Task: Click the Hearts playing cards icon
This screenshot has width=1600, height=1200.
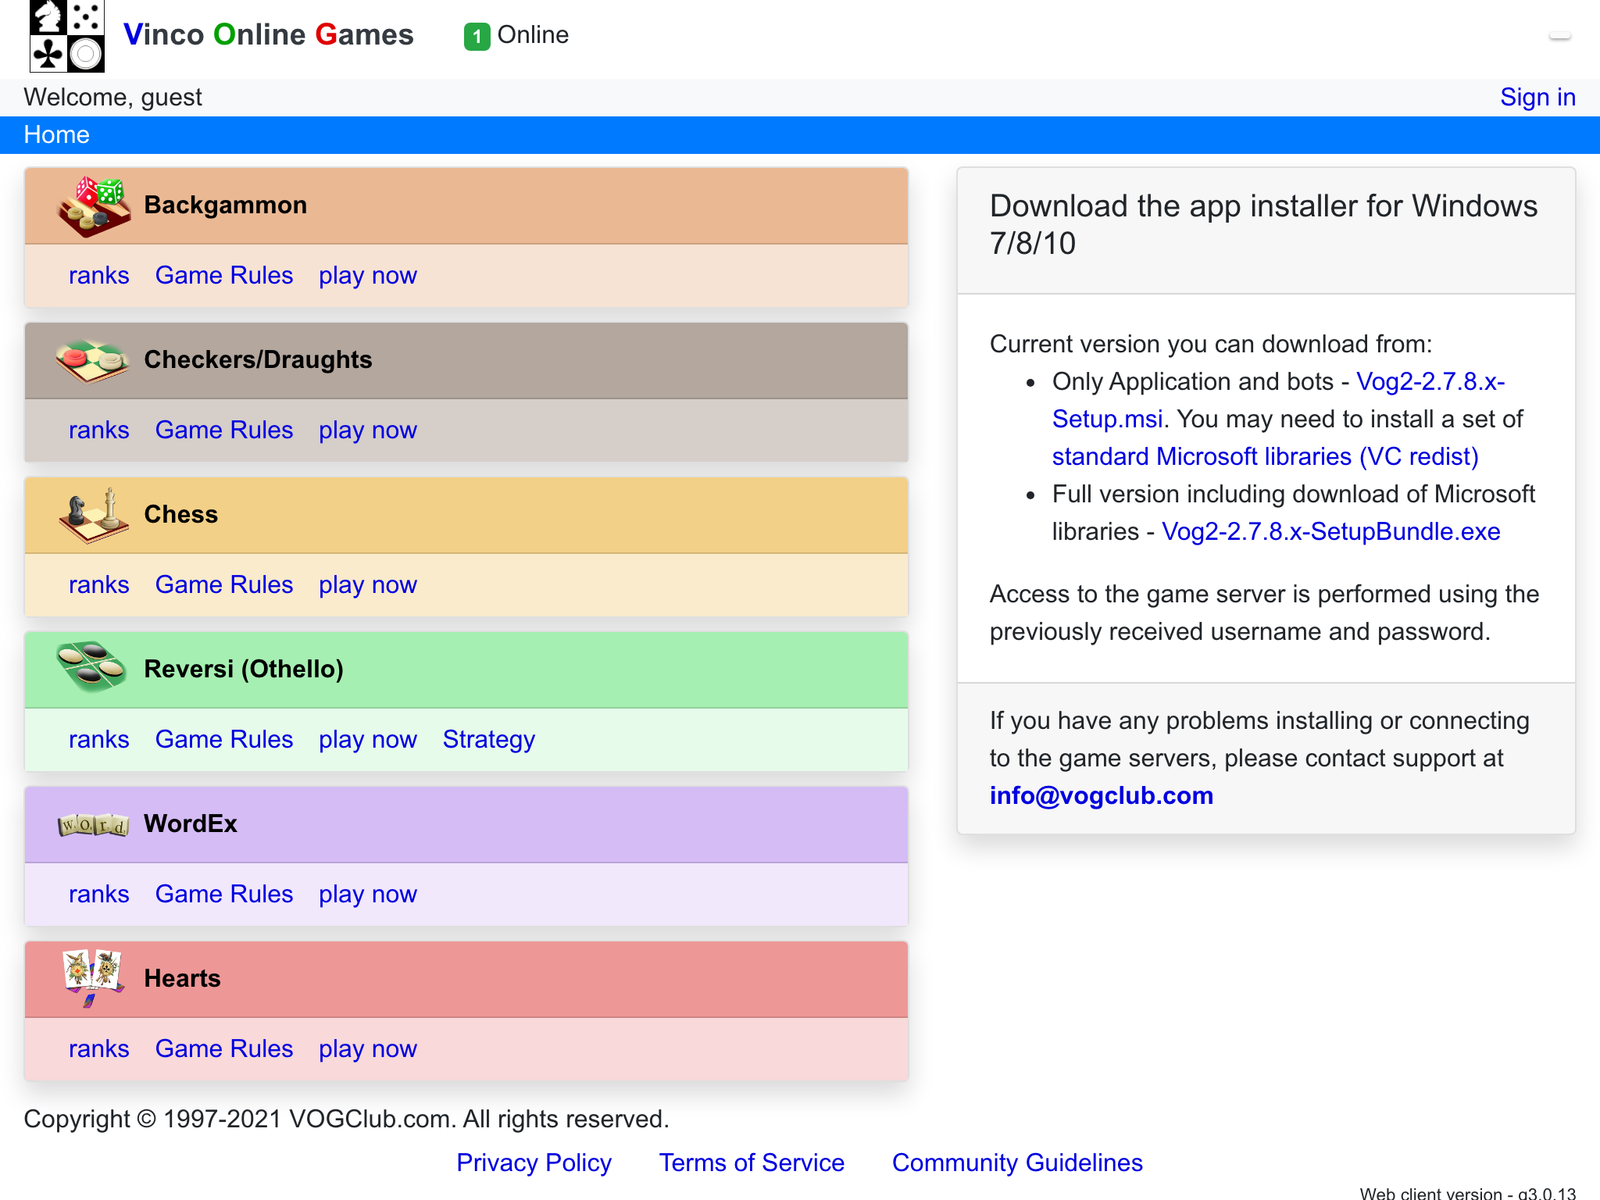Action: pos(93,978)
